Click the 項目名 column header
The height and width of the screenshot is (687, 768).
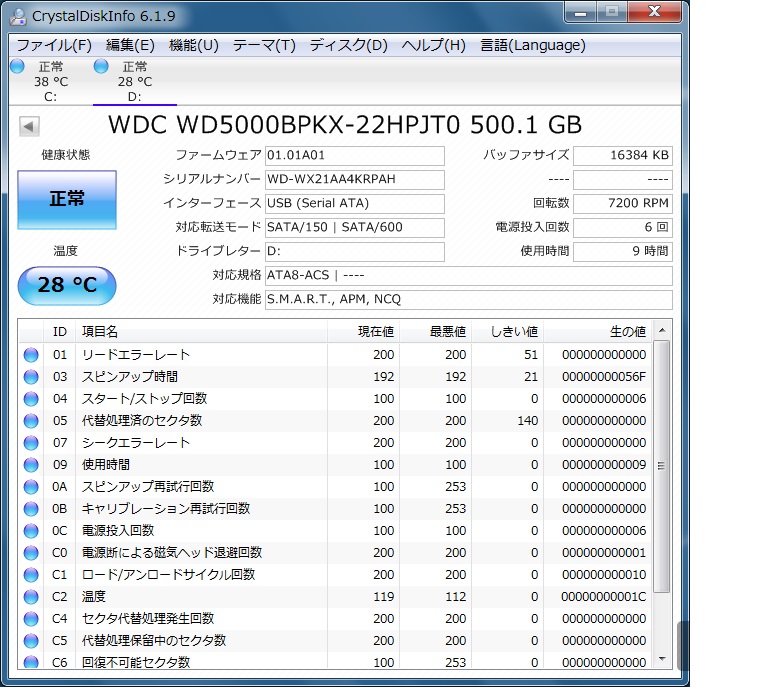pos(201,332)
